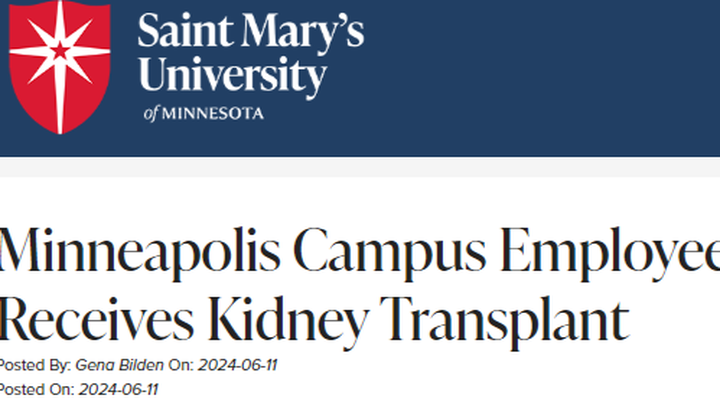
Task: Open author Gena Bilden's link
Action: pos(119,366)
